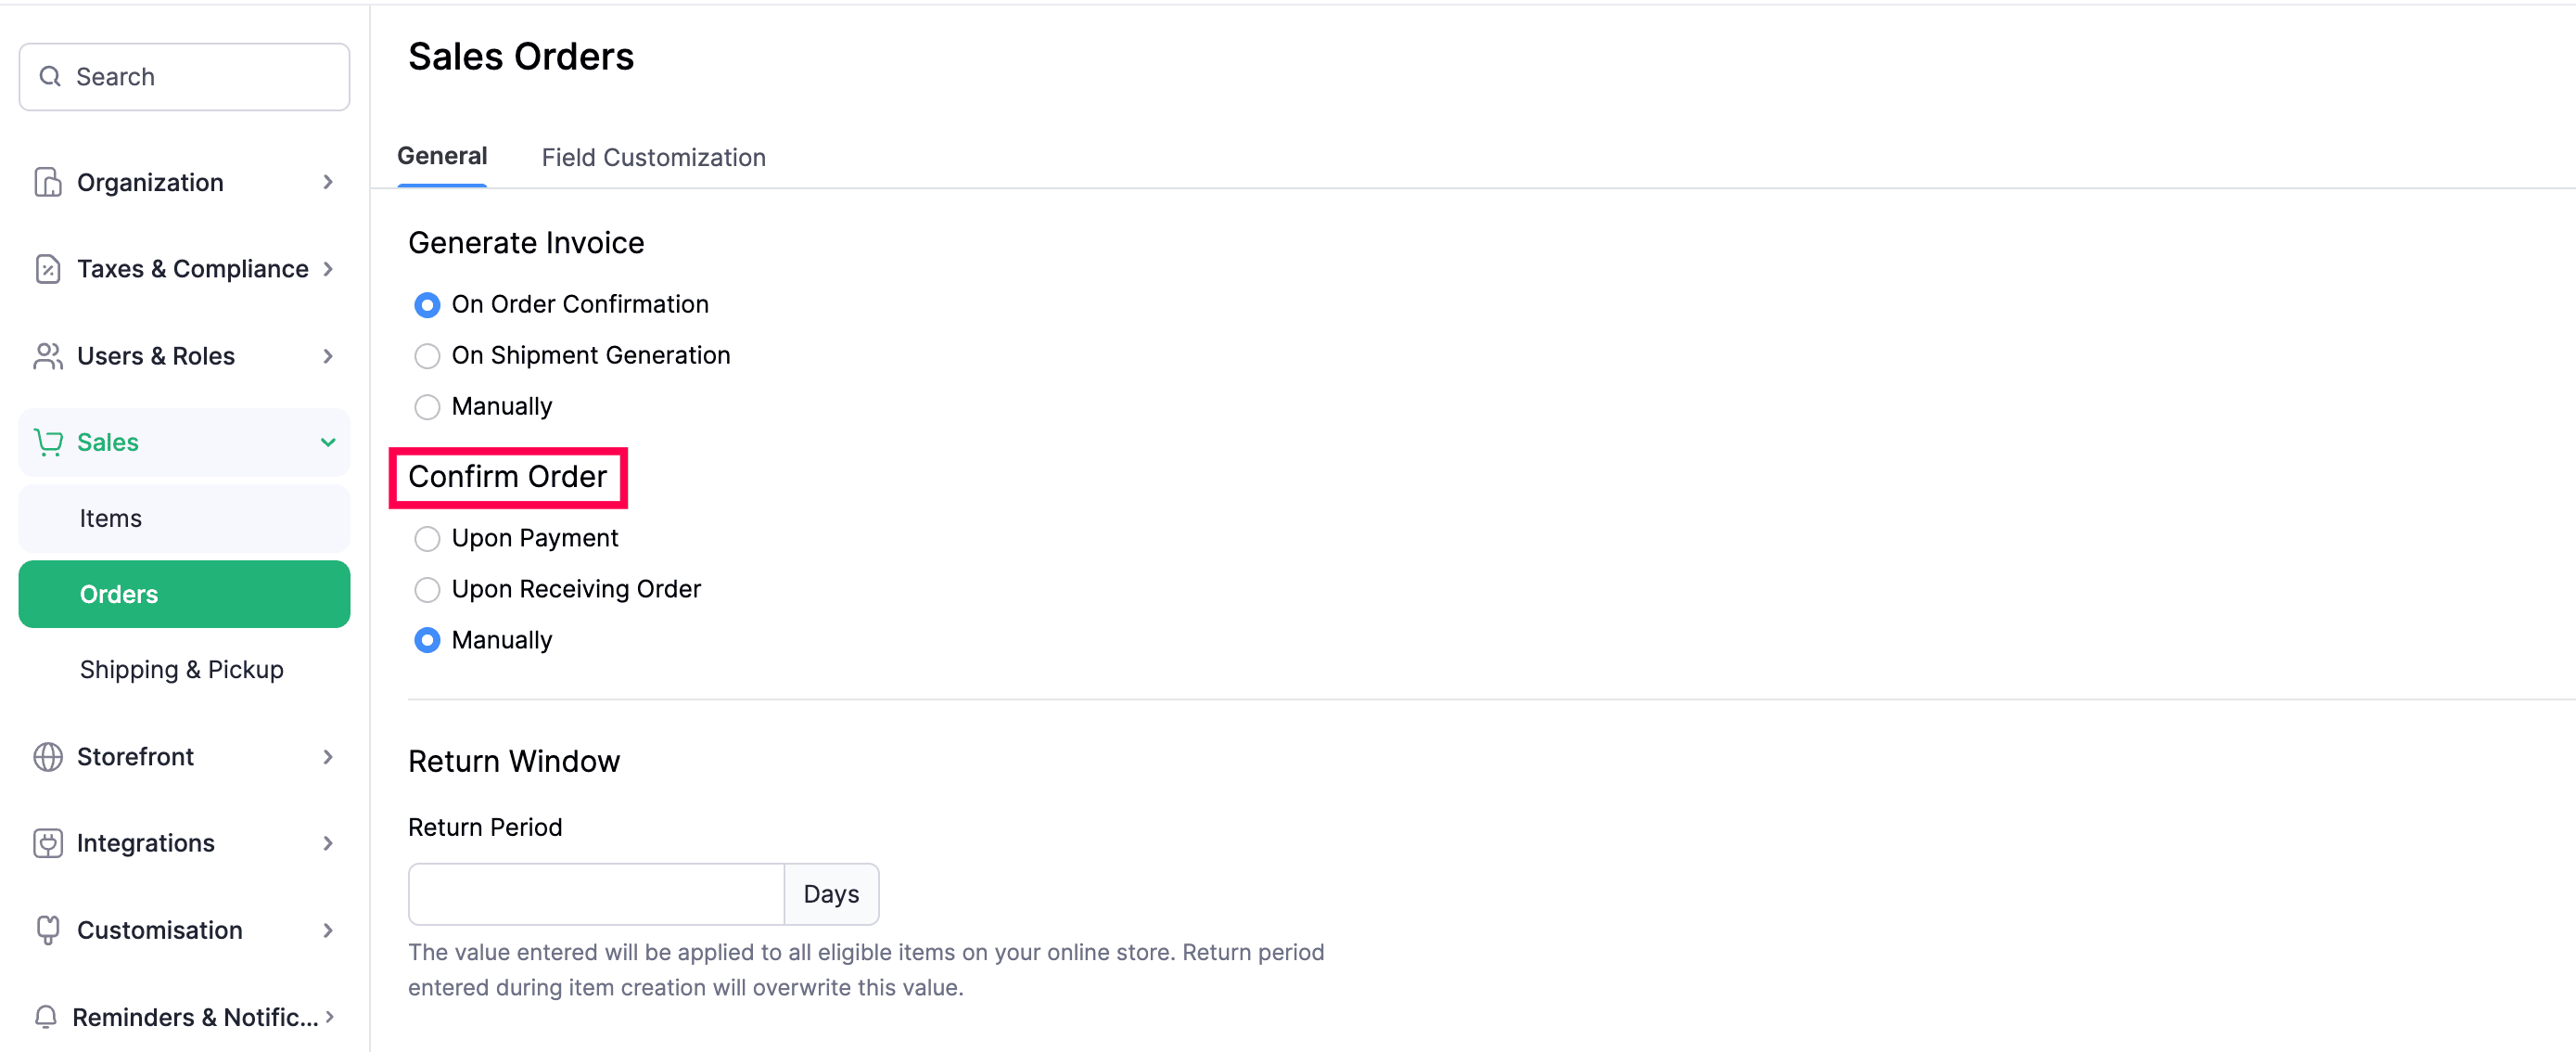Open the General tab
Screen dimensions: 2576x1052
click(x=442, y=156)
